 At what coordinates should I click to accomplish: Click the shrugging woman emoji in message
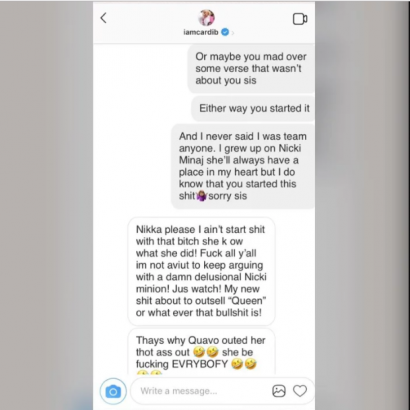[x=202, y=196]
